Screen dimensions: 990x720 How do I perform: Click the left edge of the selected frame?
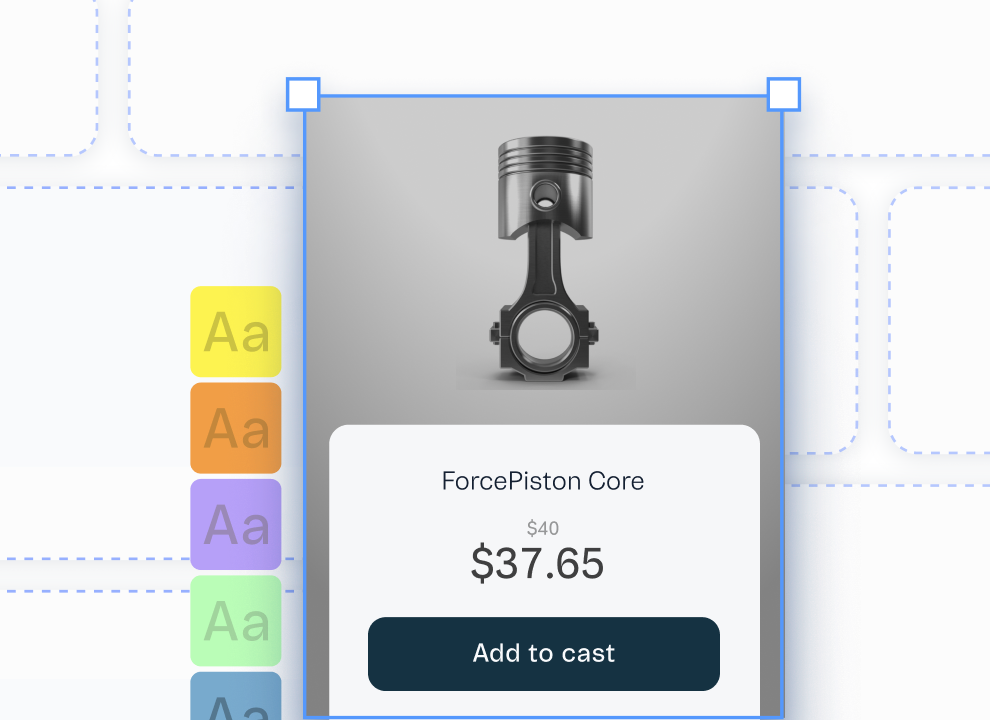point(304,400)
